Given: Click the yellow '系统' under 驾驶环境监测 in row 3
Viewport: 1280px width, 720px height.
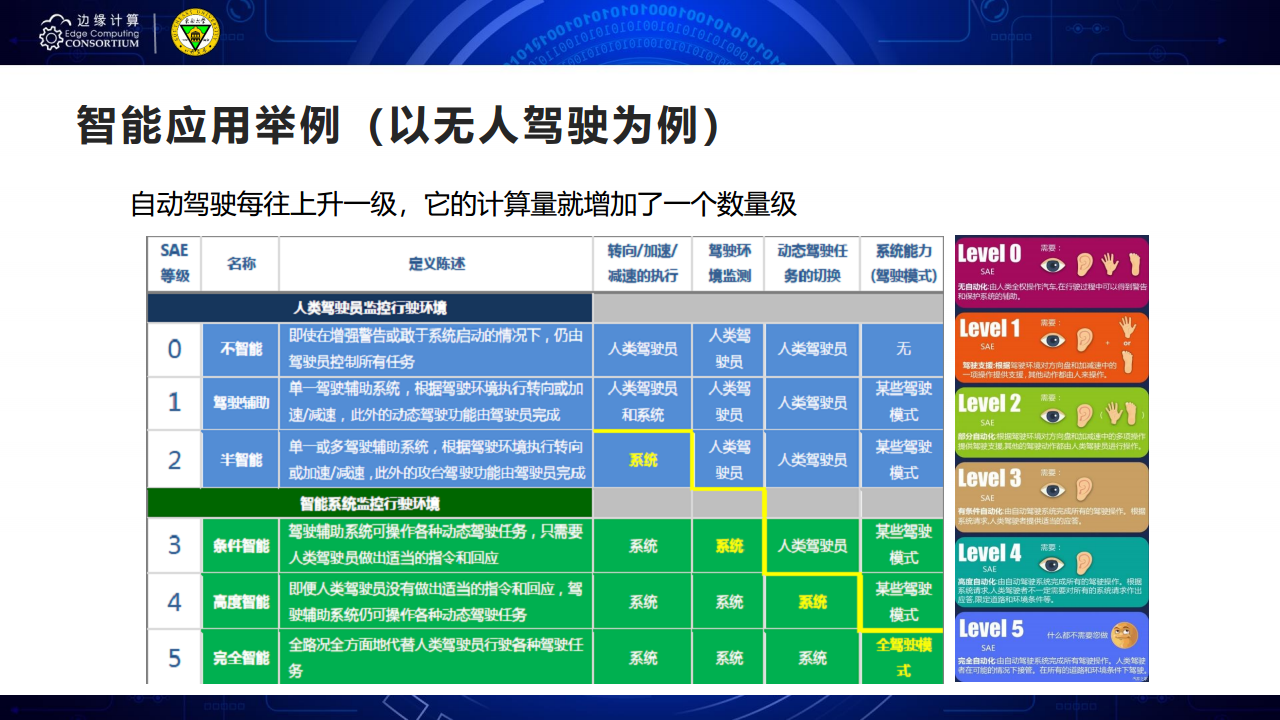Looking at the screenshot, I should pyautogui.click(x=729, y=546).
